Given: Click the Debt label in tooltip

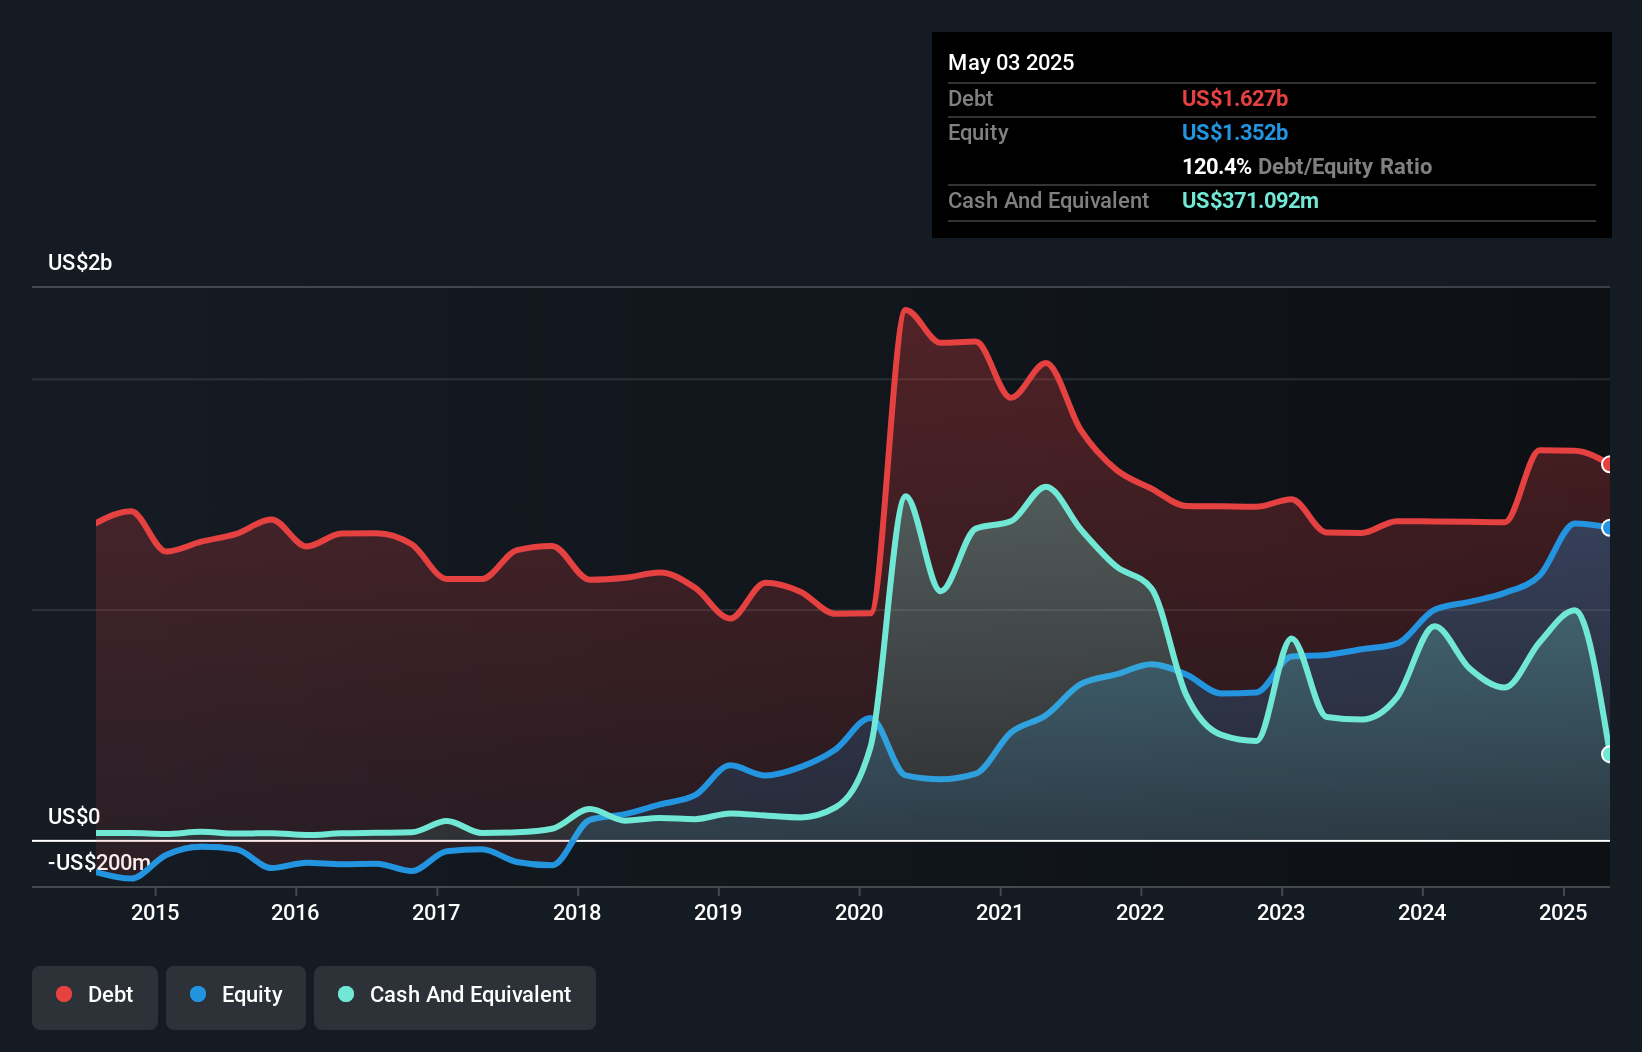Looking at the screenshot, I should [x=970, y=98].
